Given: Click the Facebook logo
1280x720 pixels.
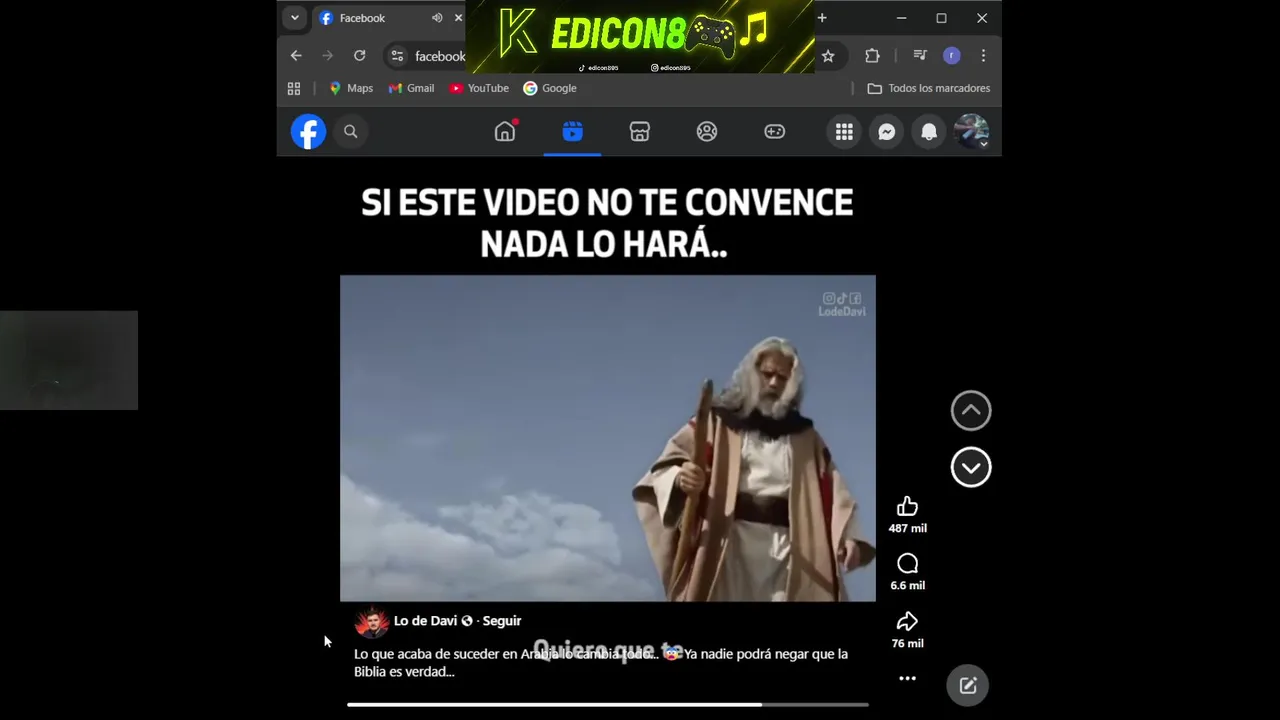Looking at the screenshot, I should pos(308,131).
